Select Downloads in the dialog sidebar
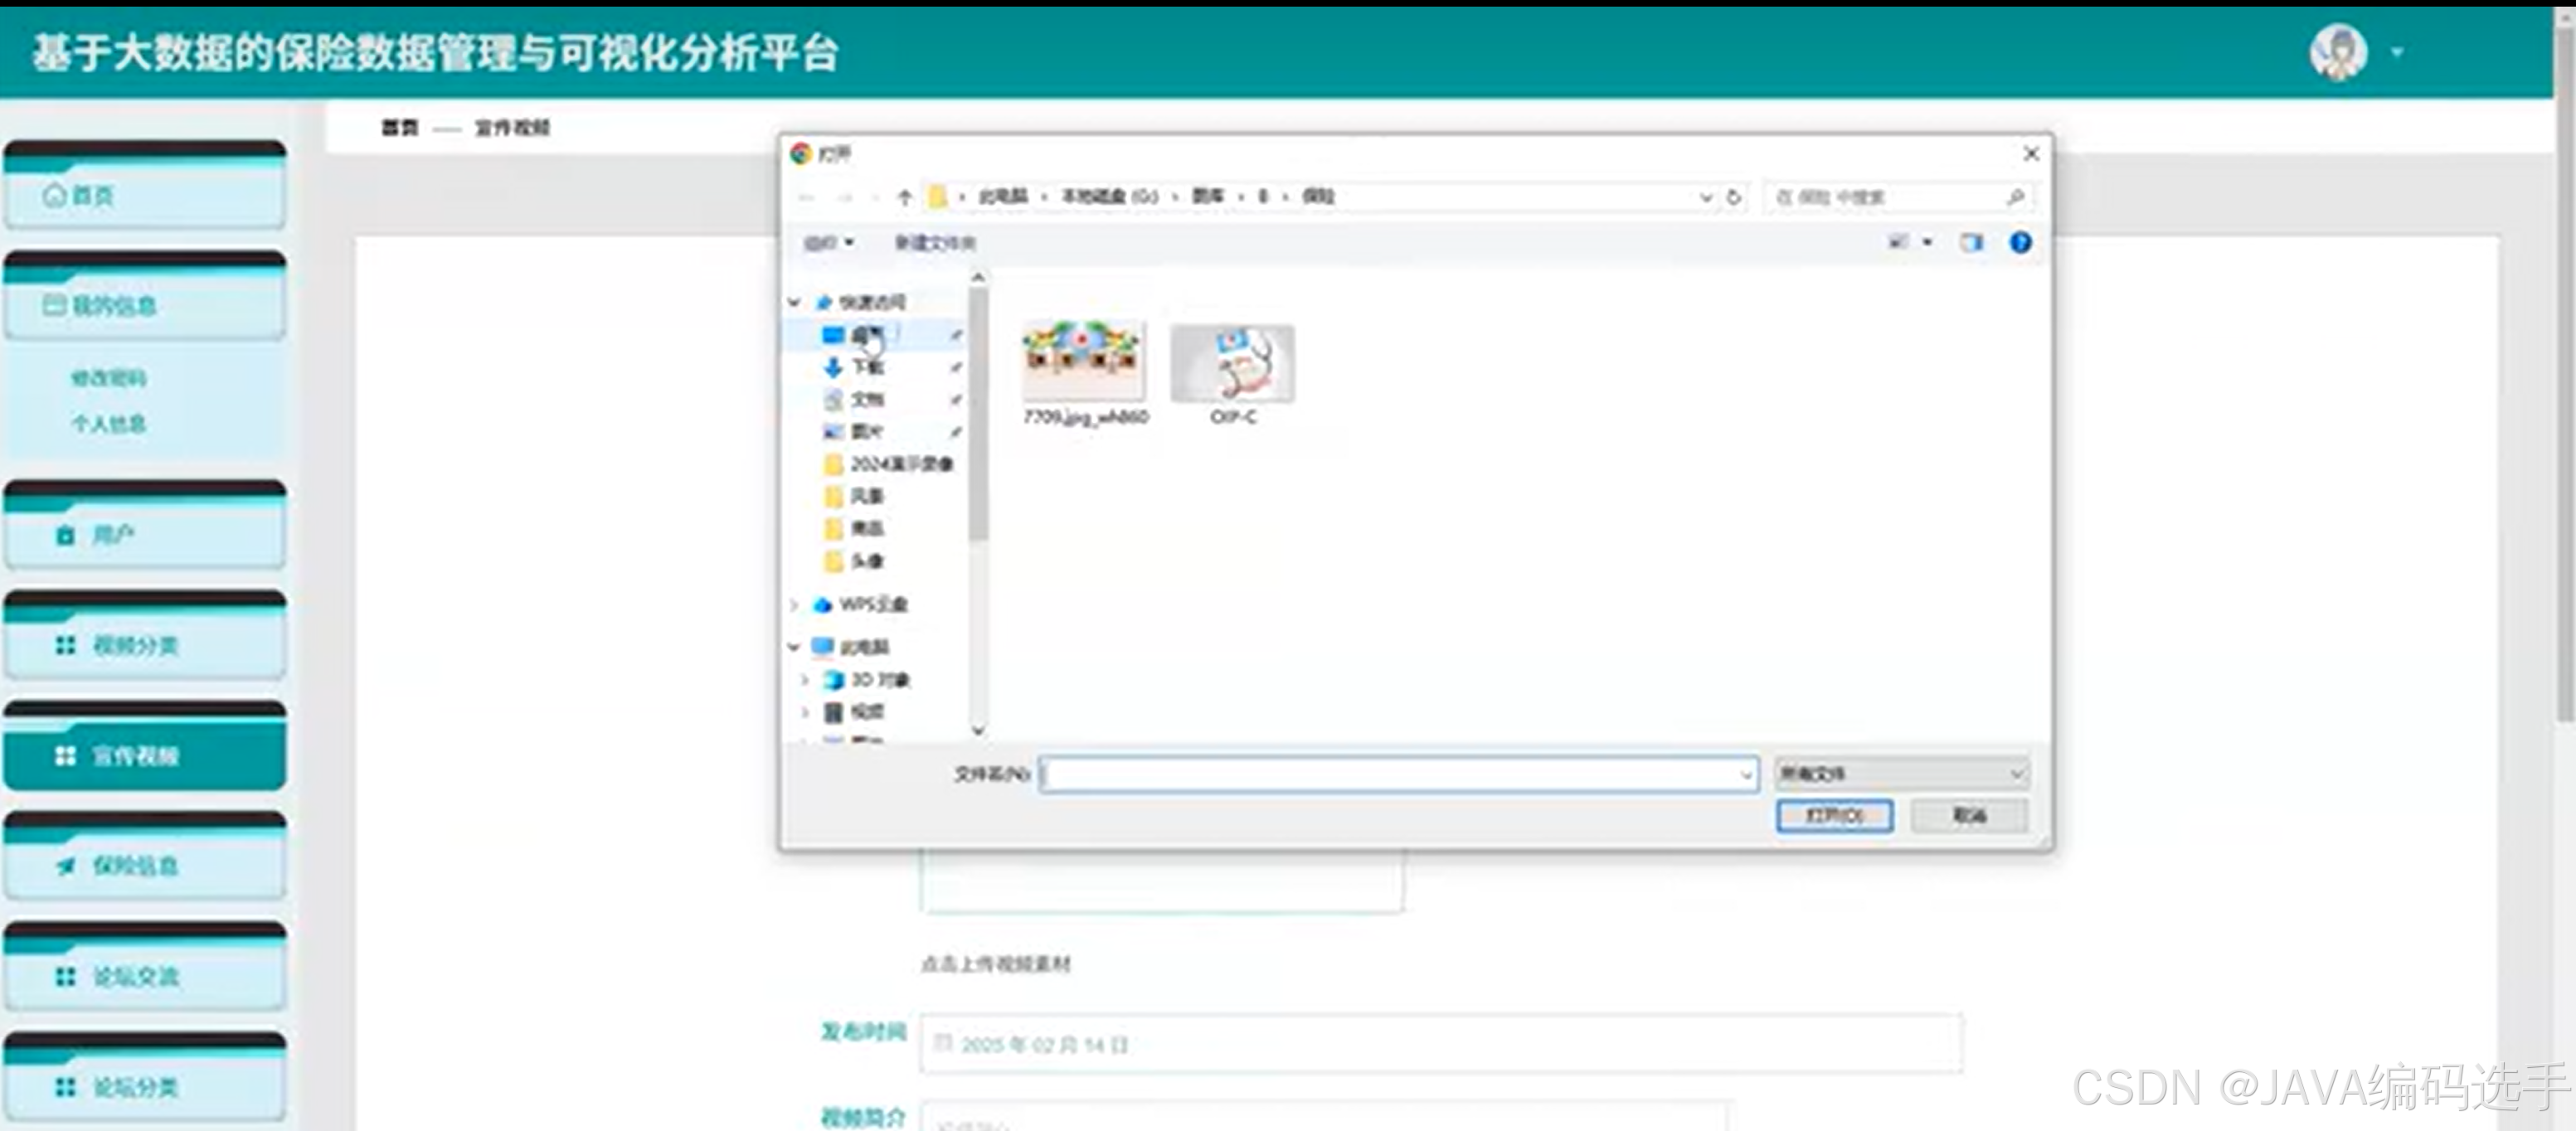This screenshot has height=1131, width=2576. [869, 367]
